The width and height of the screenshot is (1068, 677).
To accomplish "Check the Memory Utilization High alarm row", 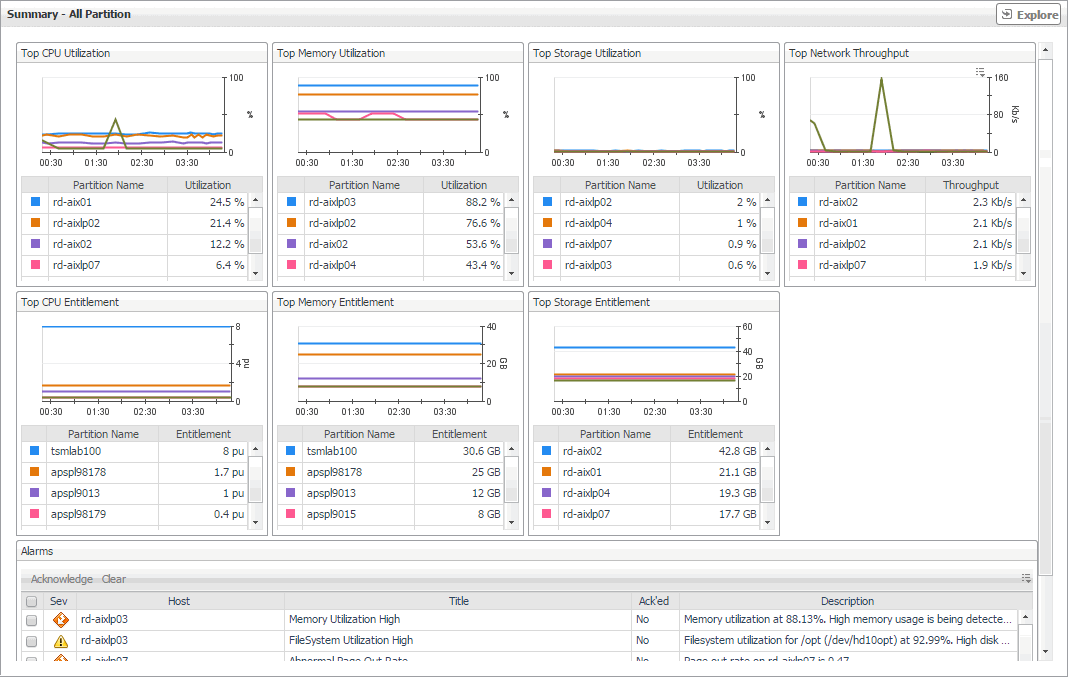I will [31, 620].
